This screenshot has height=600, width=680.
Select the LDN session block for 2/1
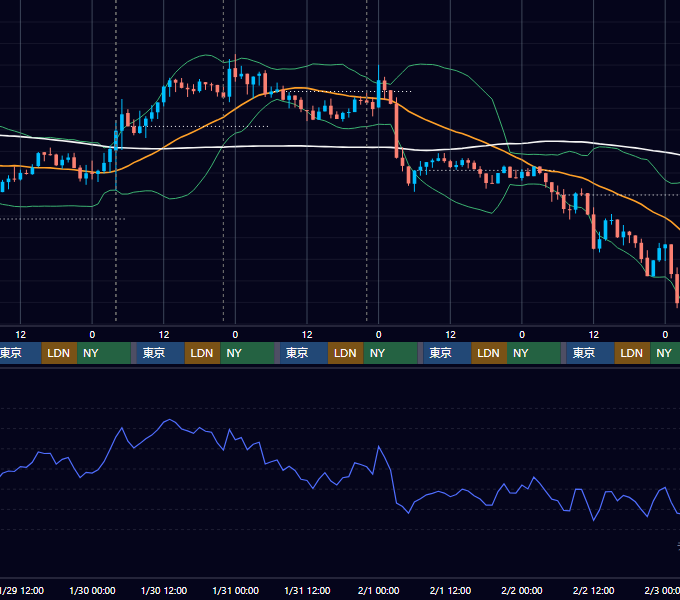[489, 353]
